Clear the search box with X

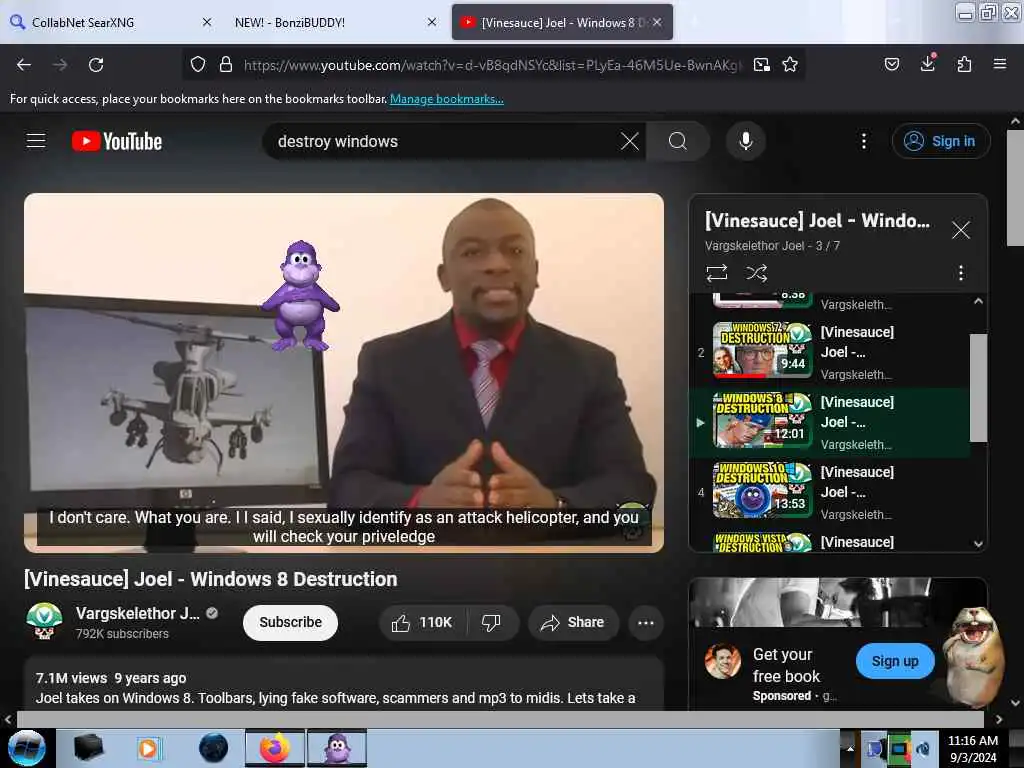(x=630, y=141)
